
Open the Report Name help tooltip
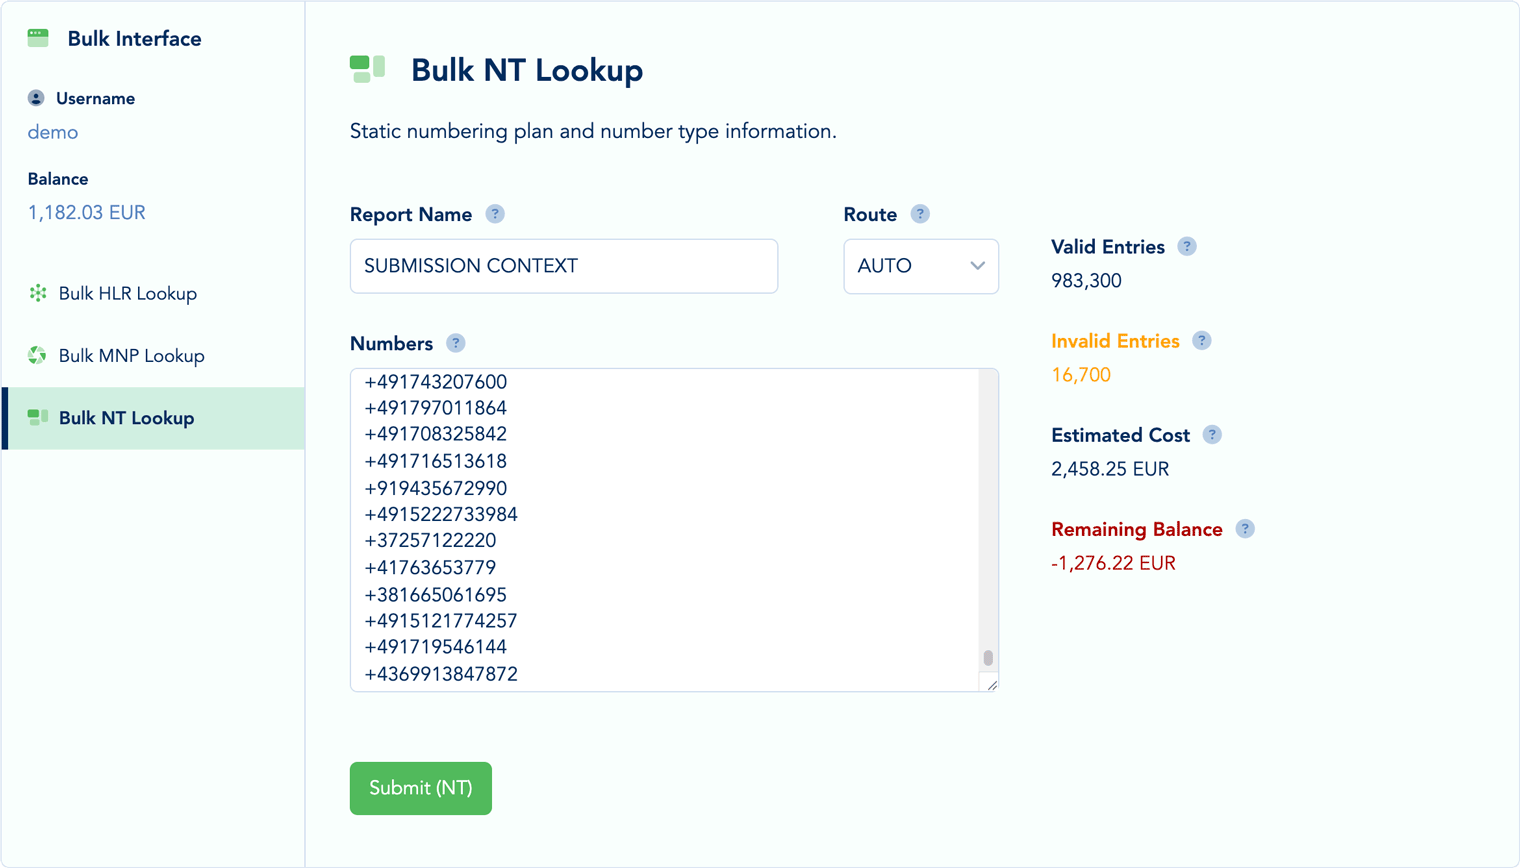pos(497,213)
